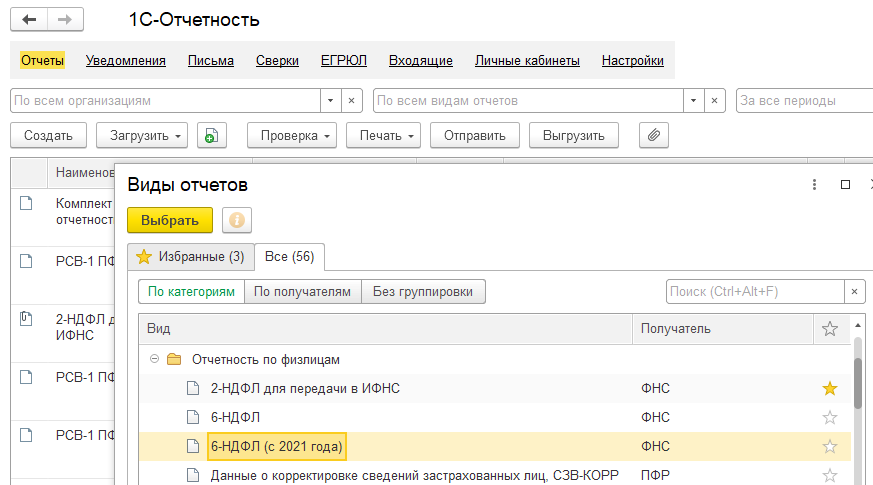This screenshot has height=485, width=873.
Task: Toggle favorite star for the plain 6-НДФЛ row
Action: pos(830,418)
